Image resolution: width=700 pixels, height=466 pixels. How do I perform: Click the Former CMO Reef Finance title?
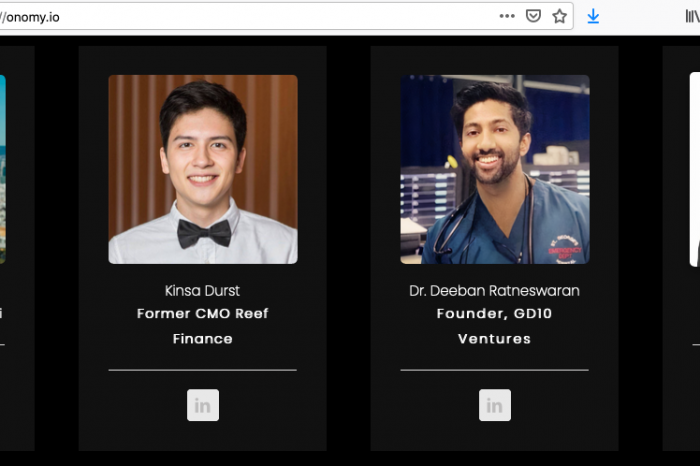[202, 326]
